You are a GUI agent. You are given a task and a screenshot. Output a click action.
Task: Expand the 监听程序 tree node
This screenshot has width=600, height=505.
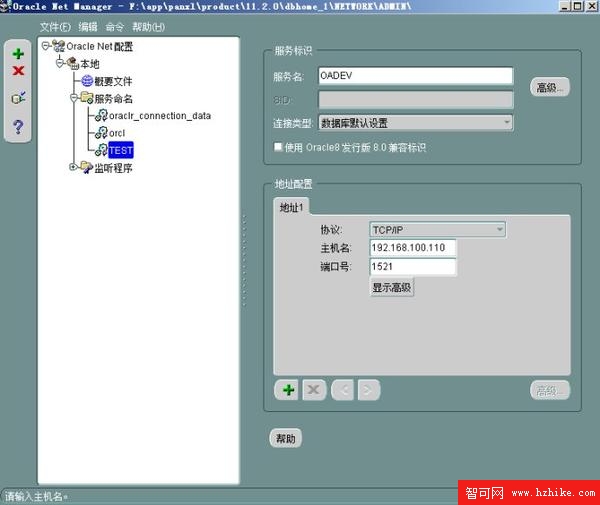coord(73,167)
